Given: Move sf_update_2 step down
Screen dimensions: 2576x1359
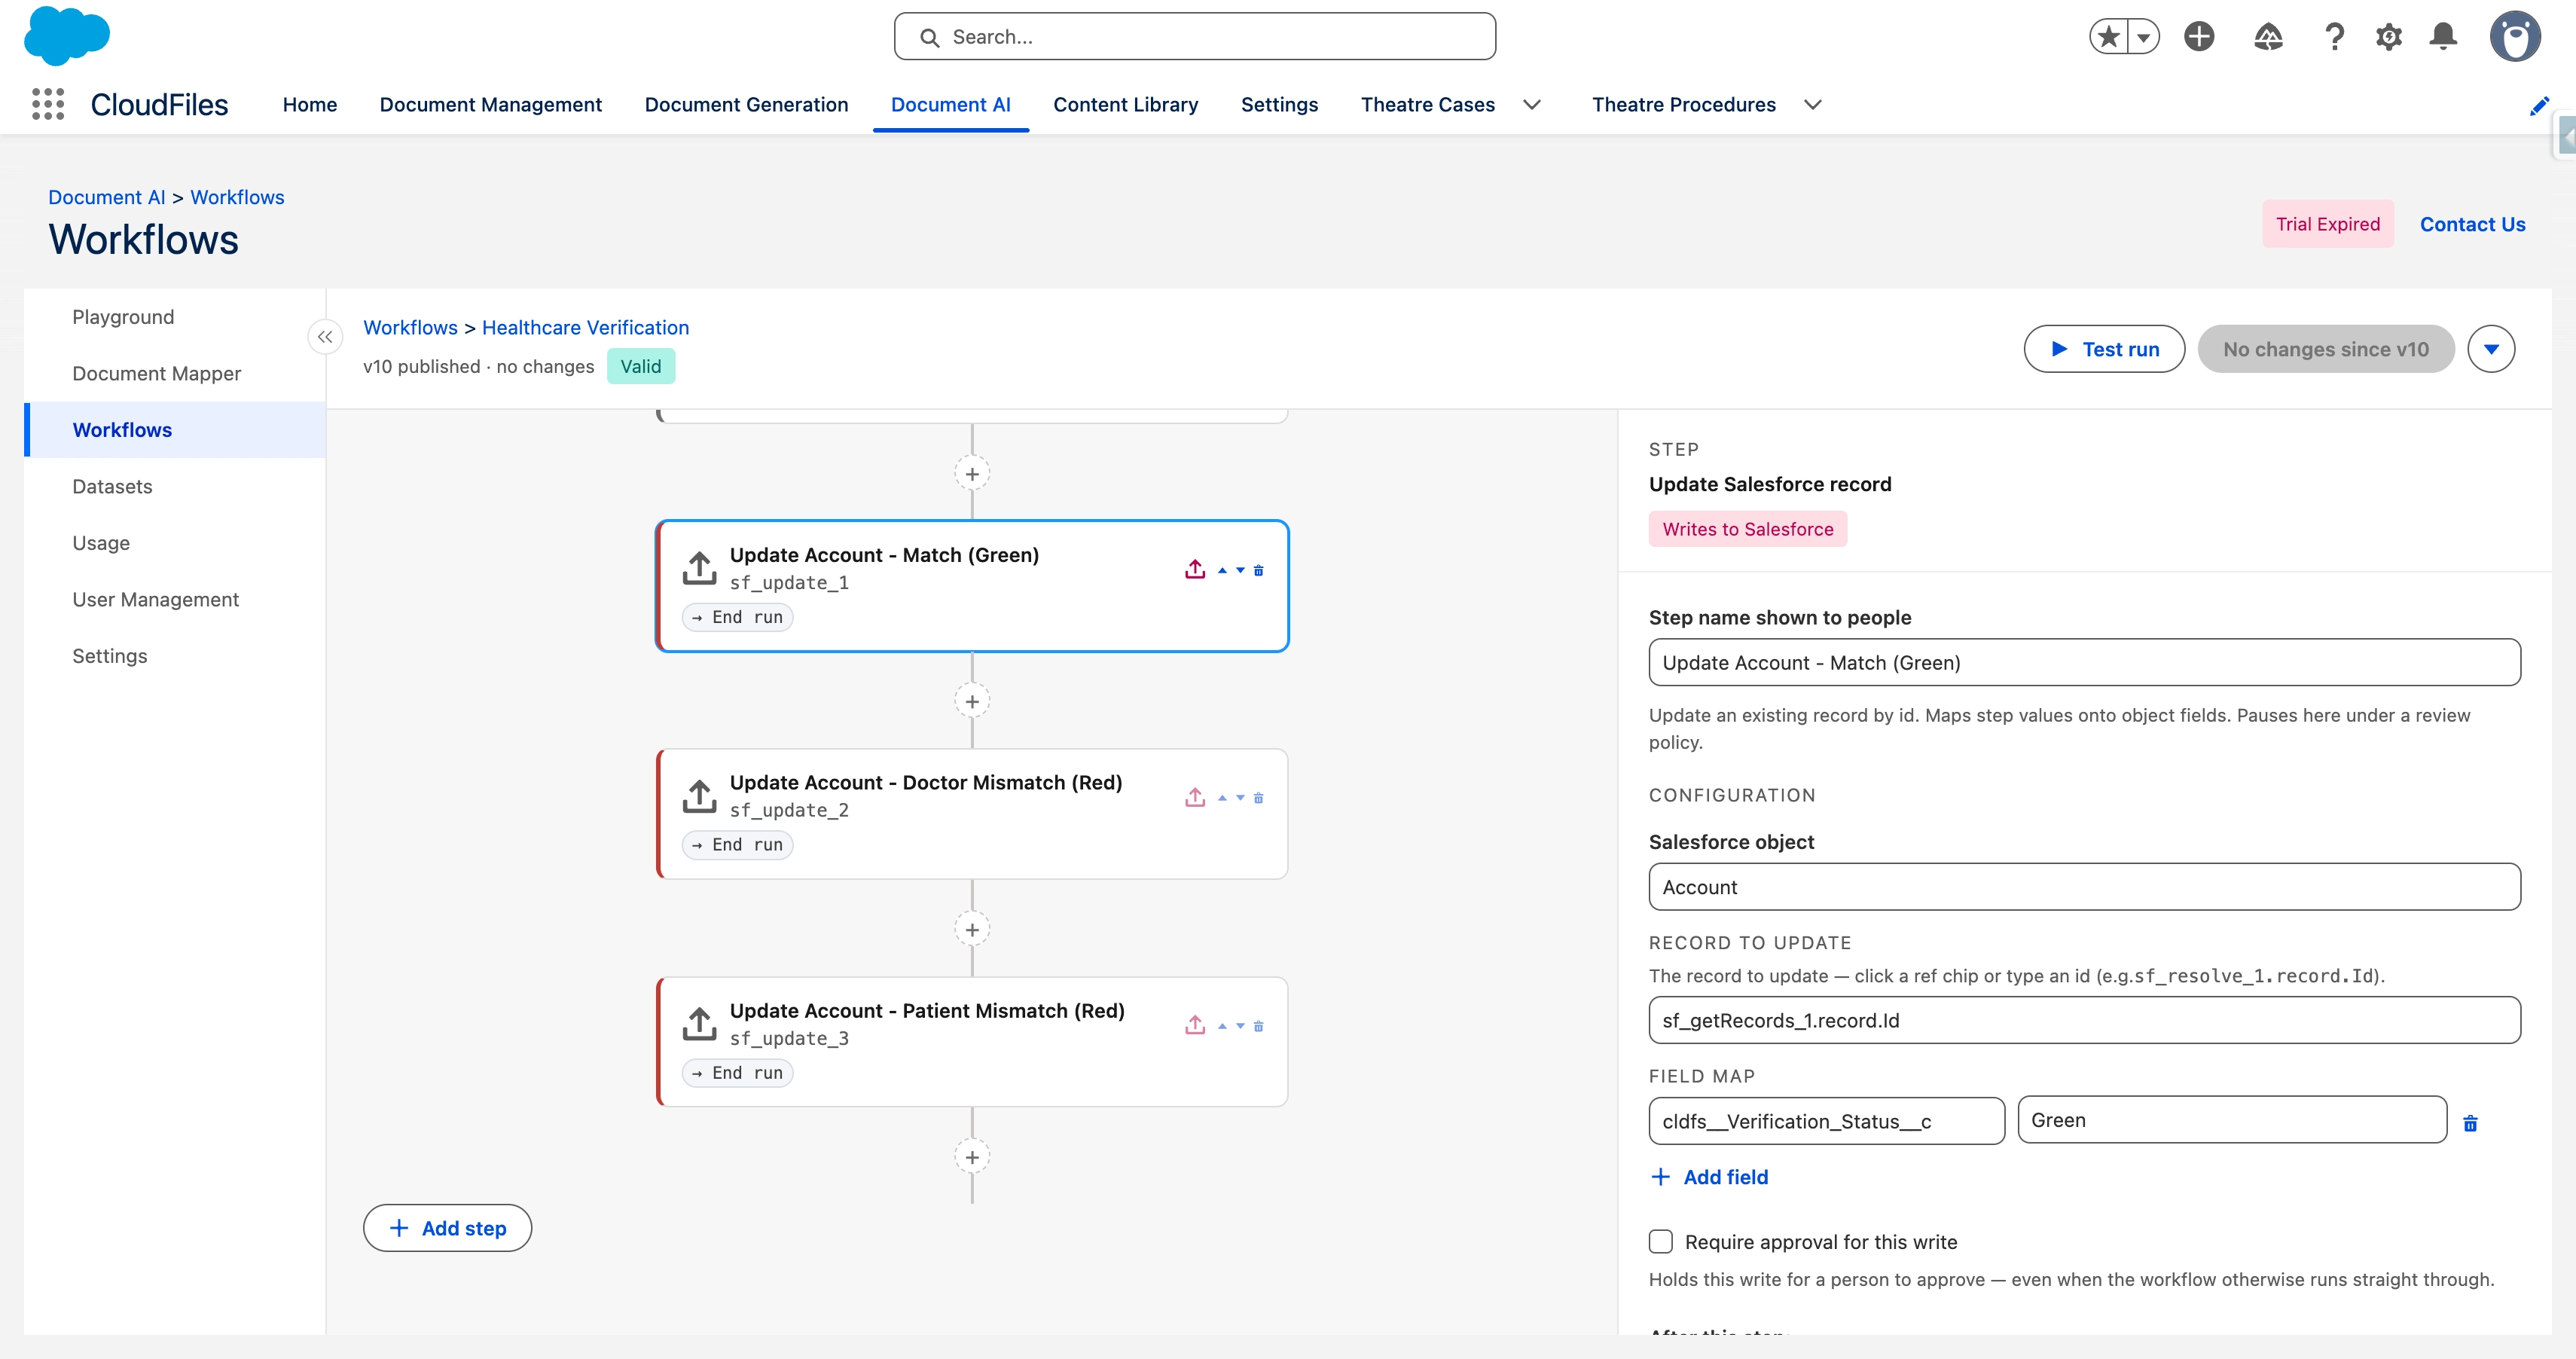Looking at the screenshot, I should point(1240,798).
